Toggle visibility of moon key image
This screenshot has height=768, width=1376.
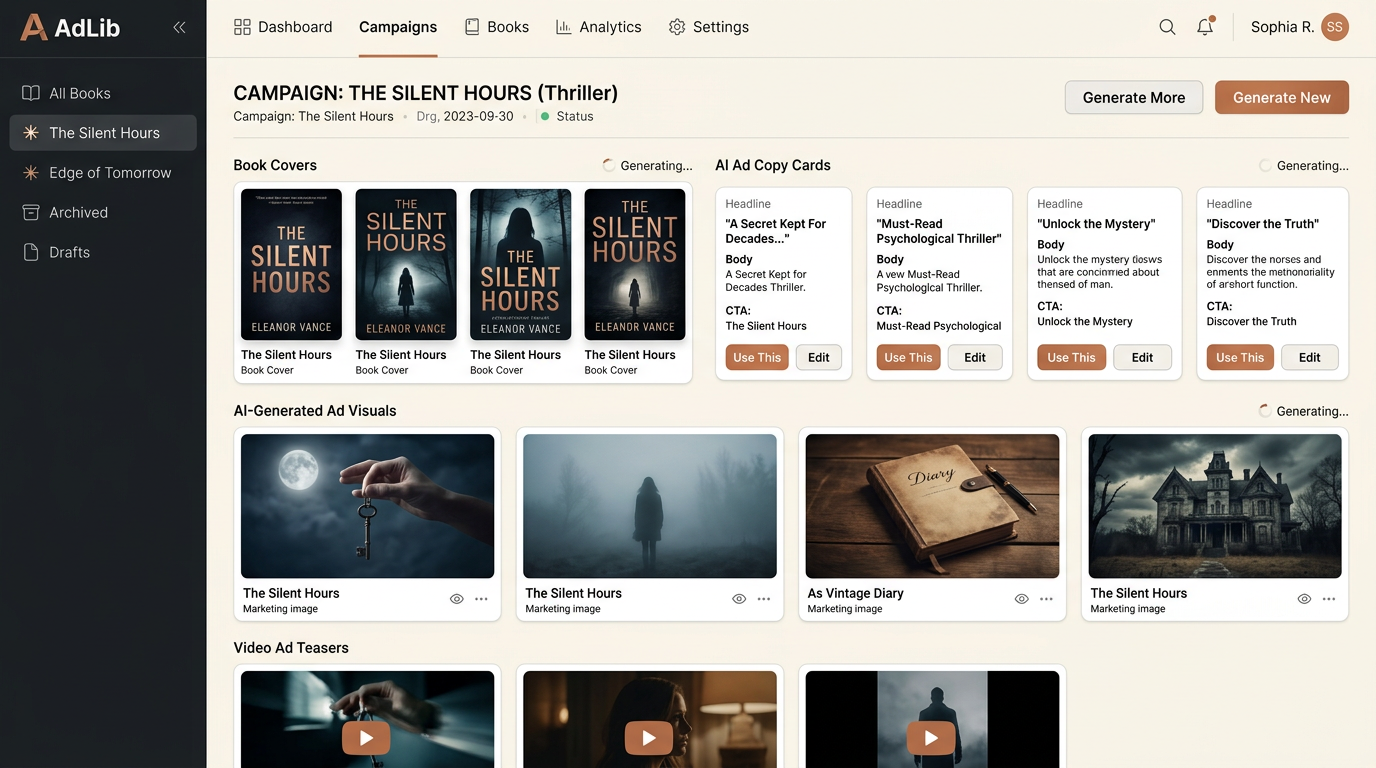click(456, 599)
